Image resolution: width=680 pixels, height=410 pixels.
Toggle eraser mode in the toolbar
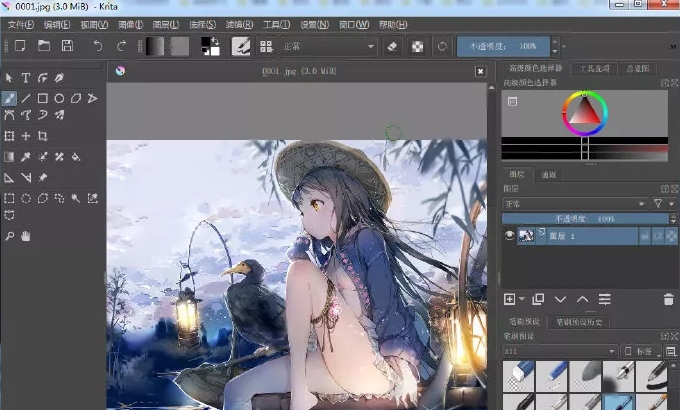point(392,46)
